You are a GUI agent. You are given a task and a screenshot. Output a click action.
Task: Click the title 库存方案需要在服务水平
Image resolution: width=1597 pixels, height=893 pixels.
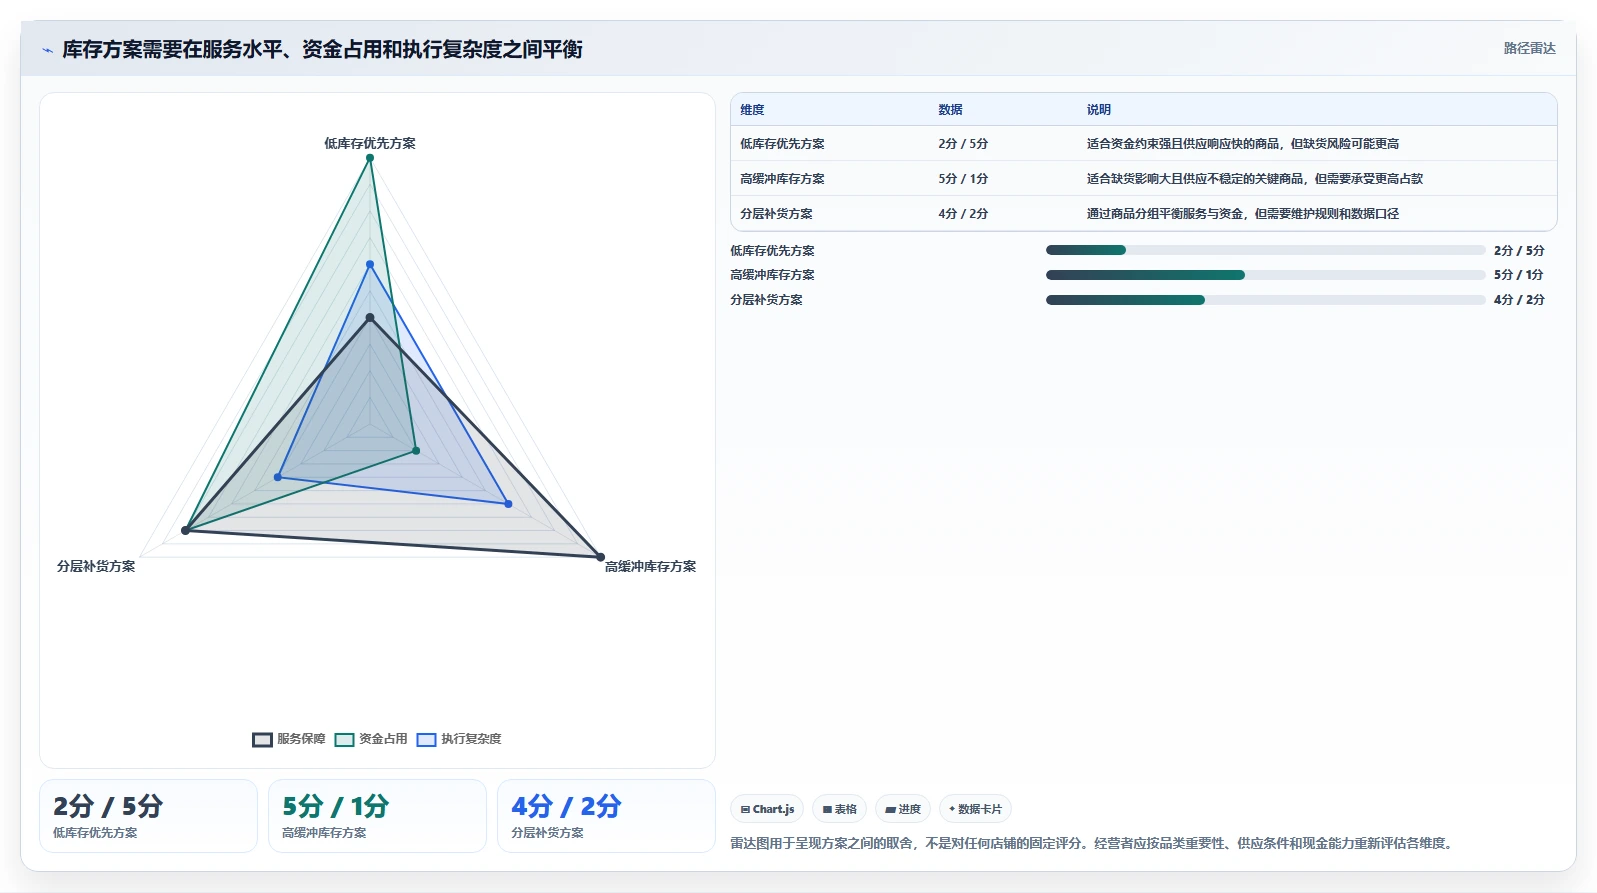pyautogui.click(x=322, y=50)
